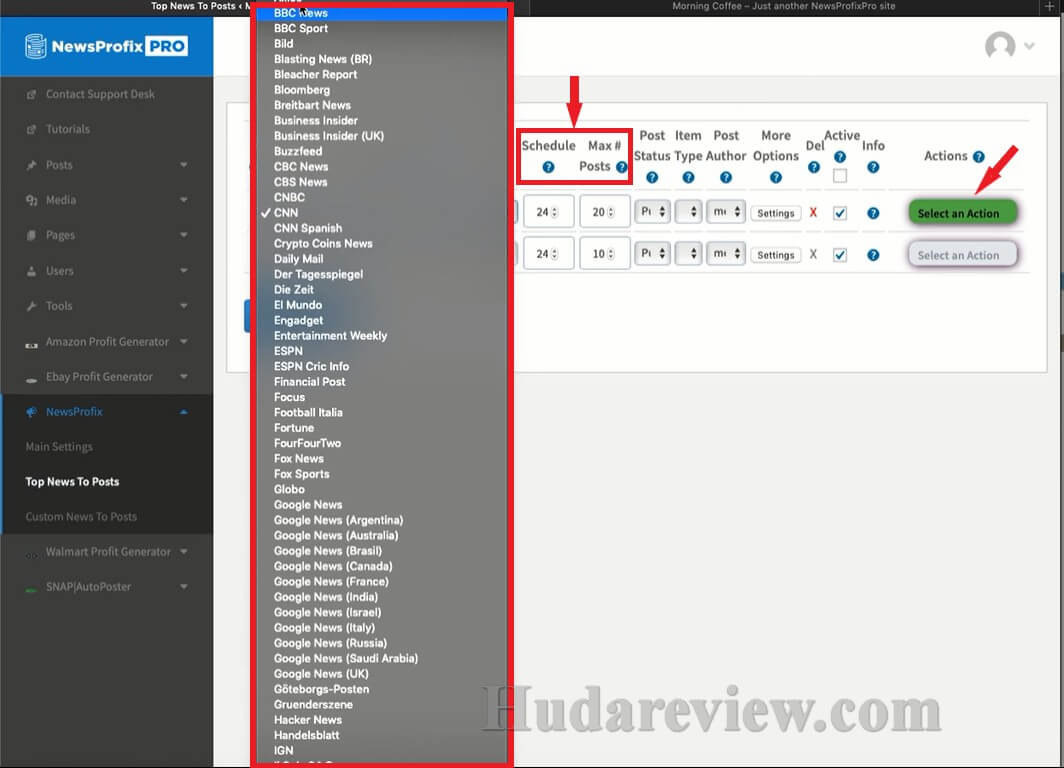The width and height of the screenshot is (1064, 768).
Task: Open Settings for first feed row
Action: coord(776,213)
